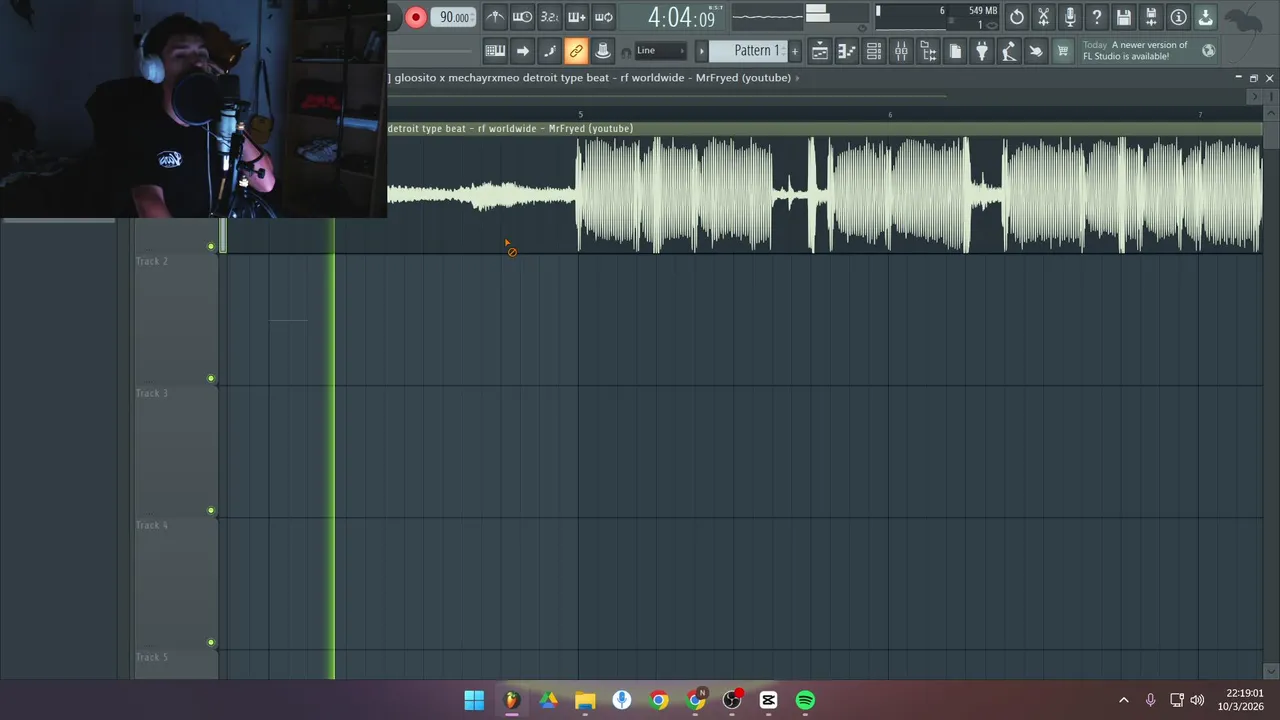The height and width of the screenshot is (720, 1280).
Task: Mute Track 2 using its green dot
Action: tap(211, 378)
